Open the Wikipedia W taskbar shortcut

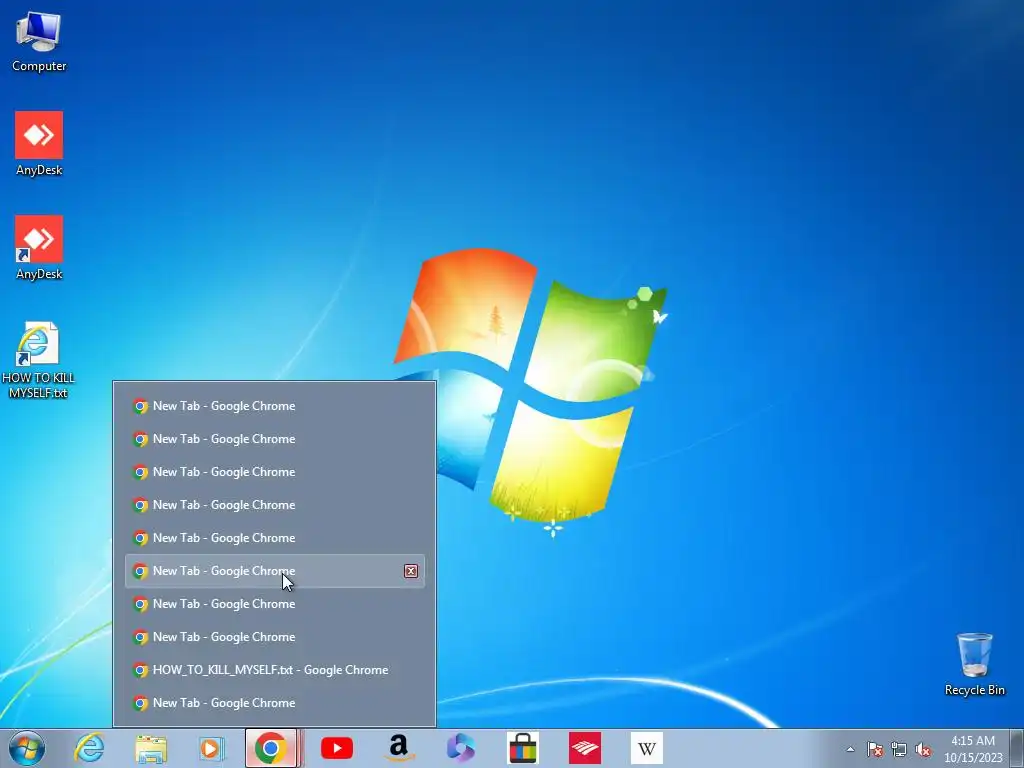click(647, 748)
